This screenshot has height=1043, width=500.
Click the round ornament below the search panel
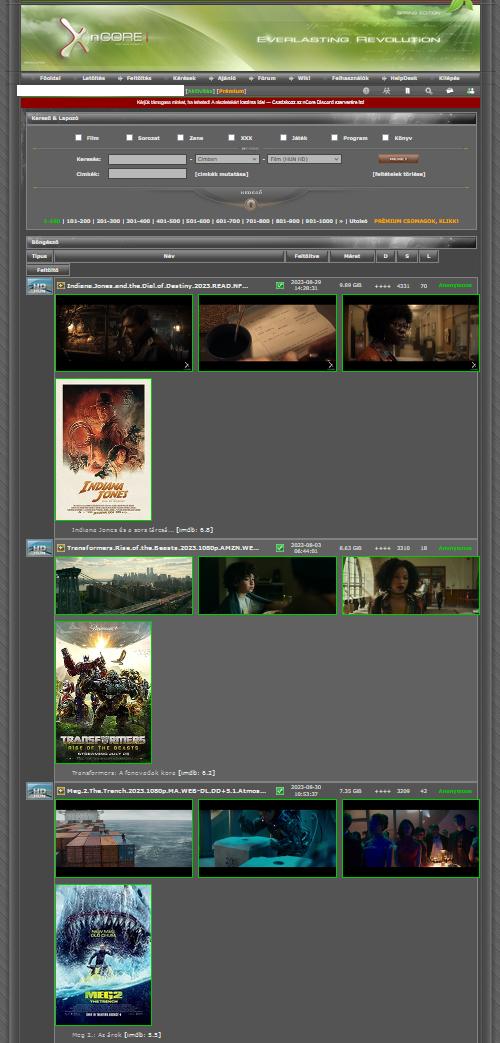[251, 204]
